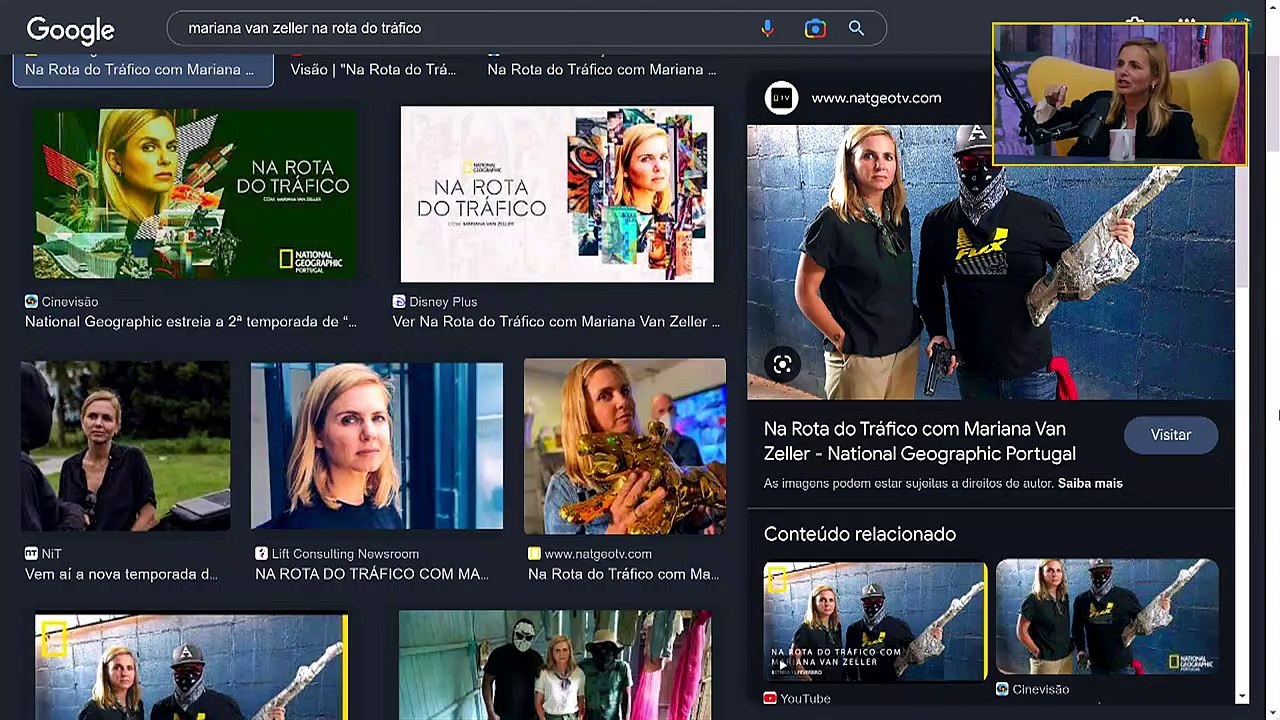Open Google Lens camera search icon
The image size is (1280, 720).
coord(815,29)
